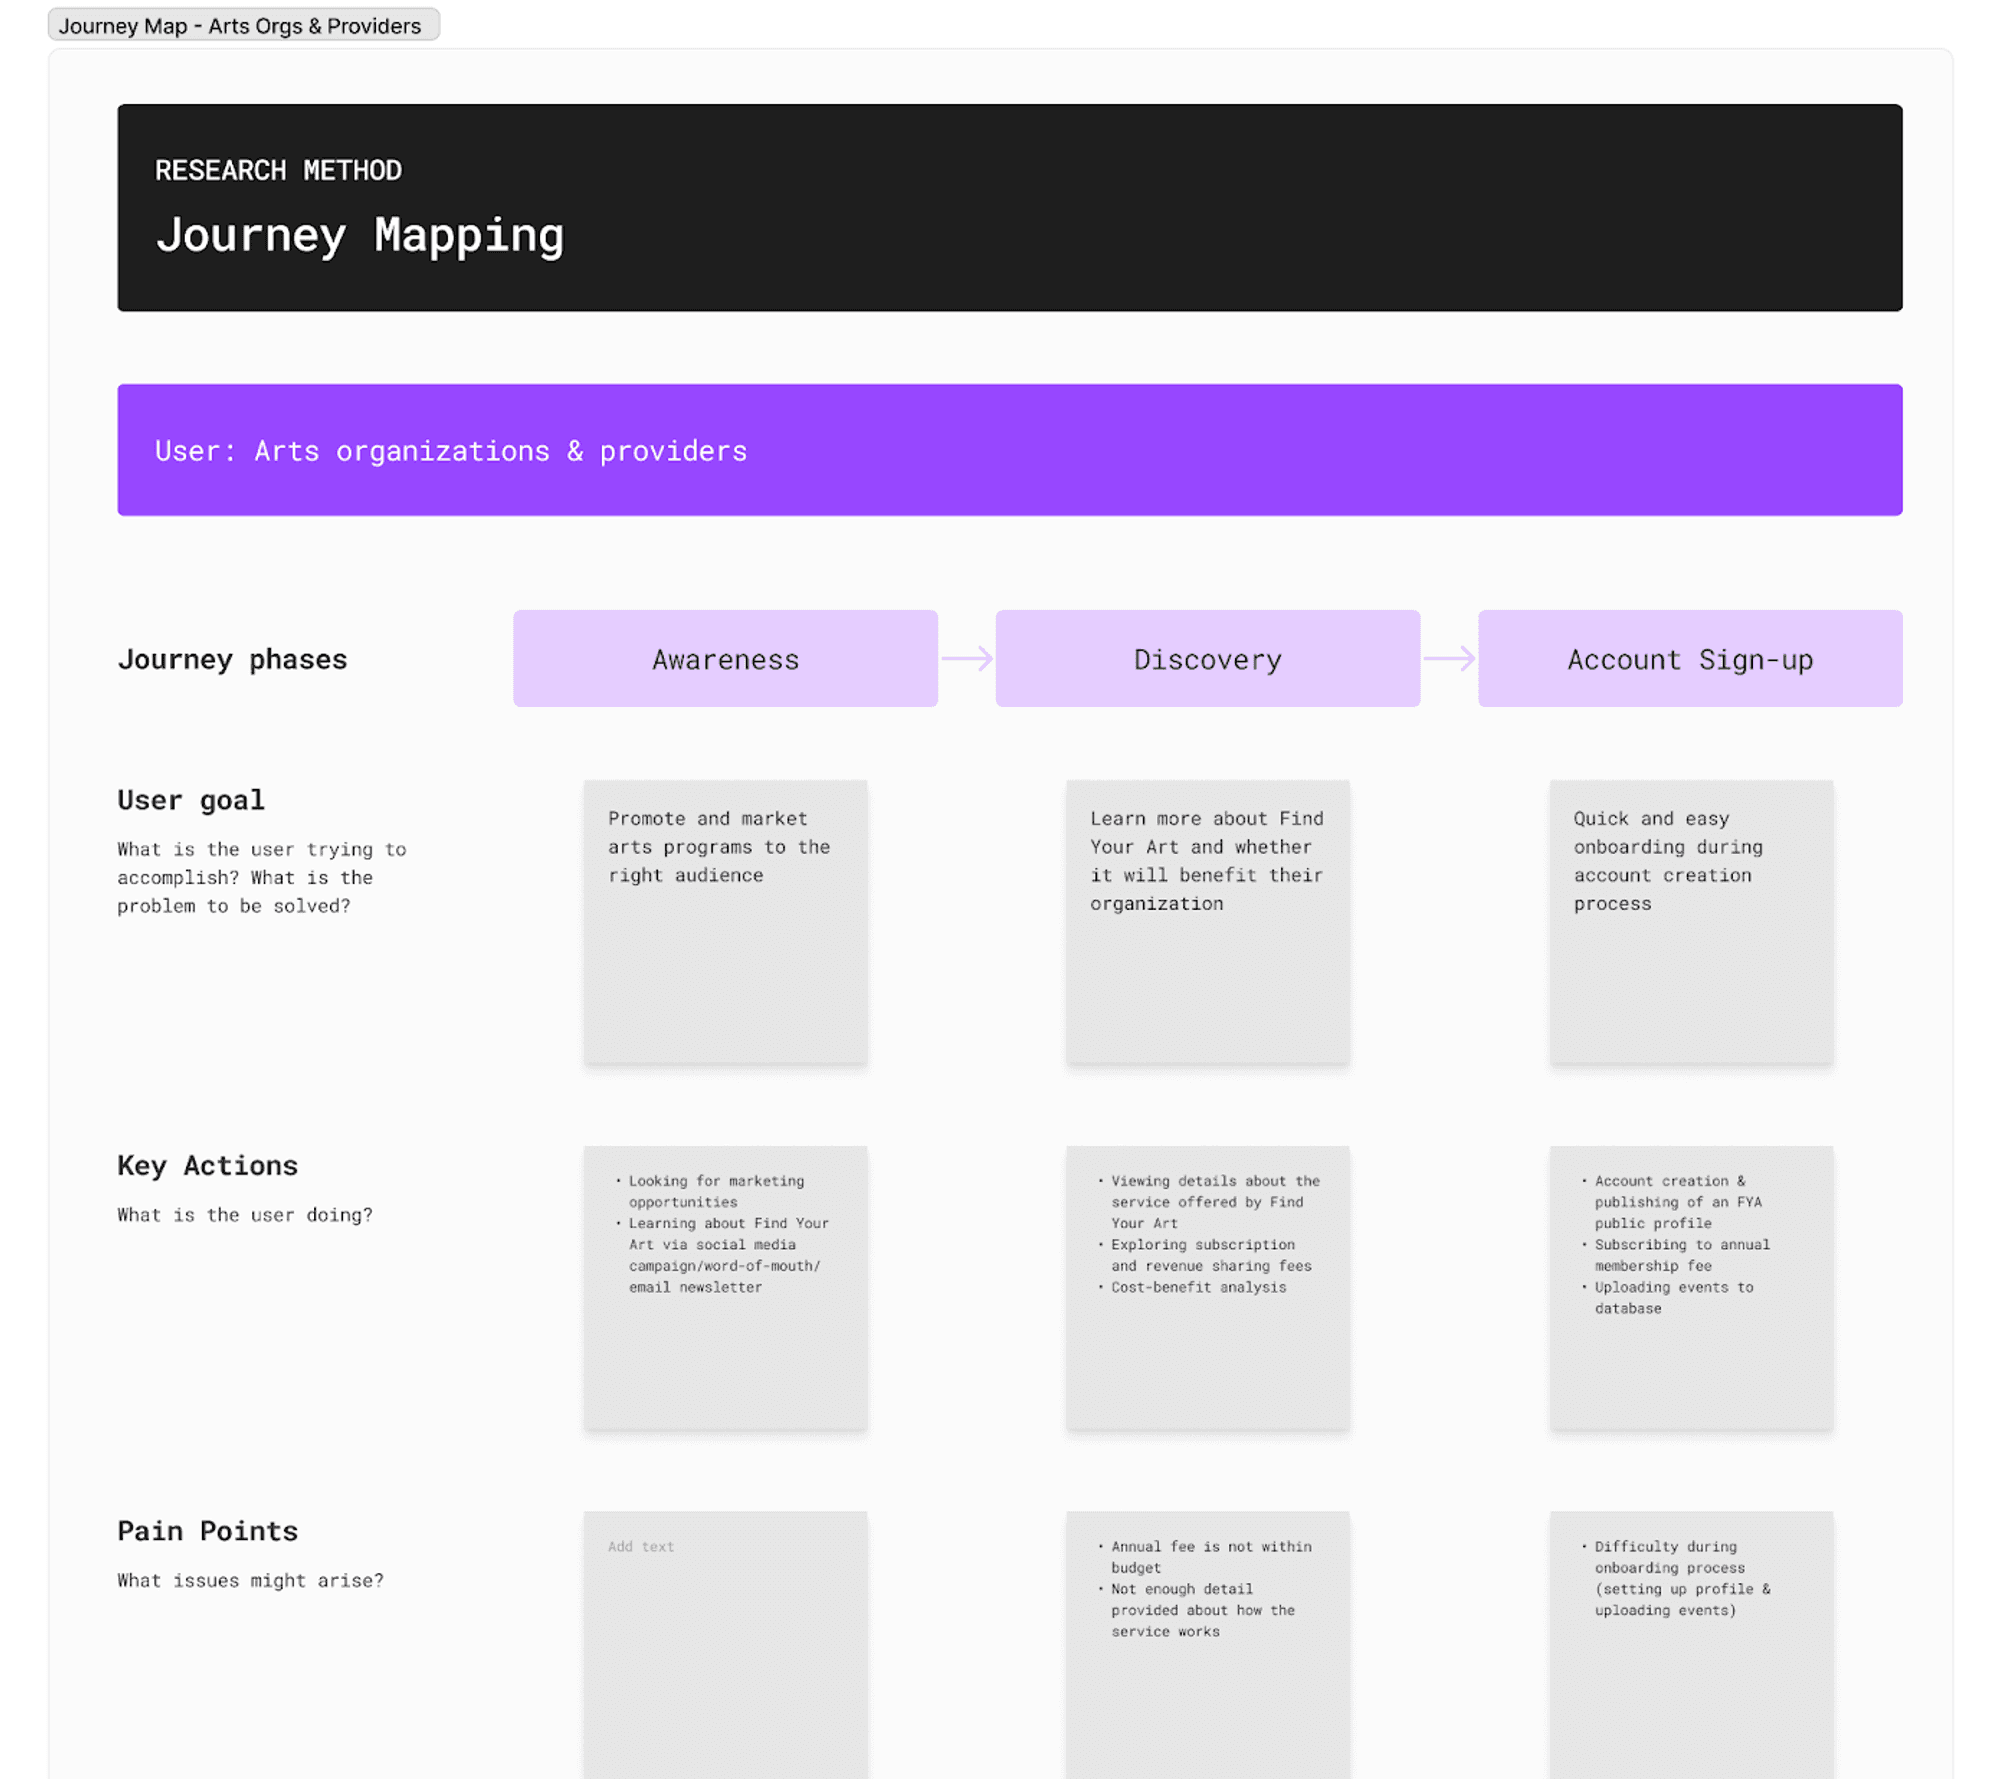Select the Awareness phase box

[725, 659]
